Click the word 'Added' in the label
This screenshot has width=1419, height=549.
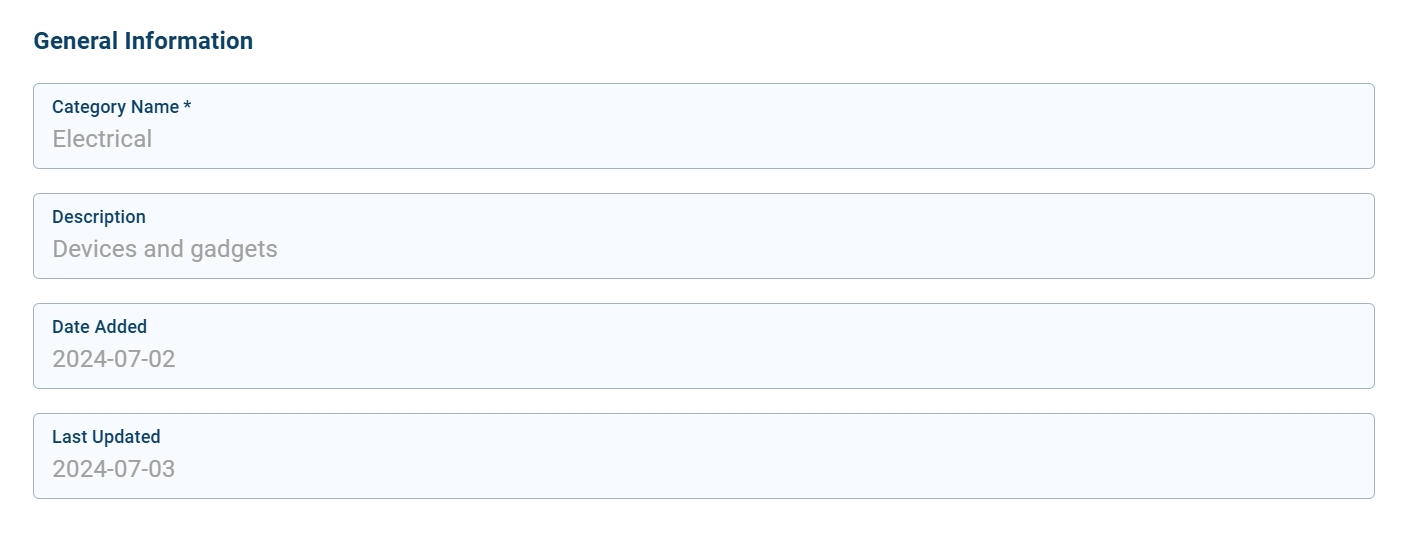coord(122,327)
